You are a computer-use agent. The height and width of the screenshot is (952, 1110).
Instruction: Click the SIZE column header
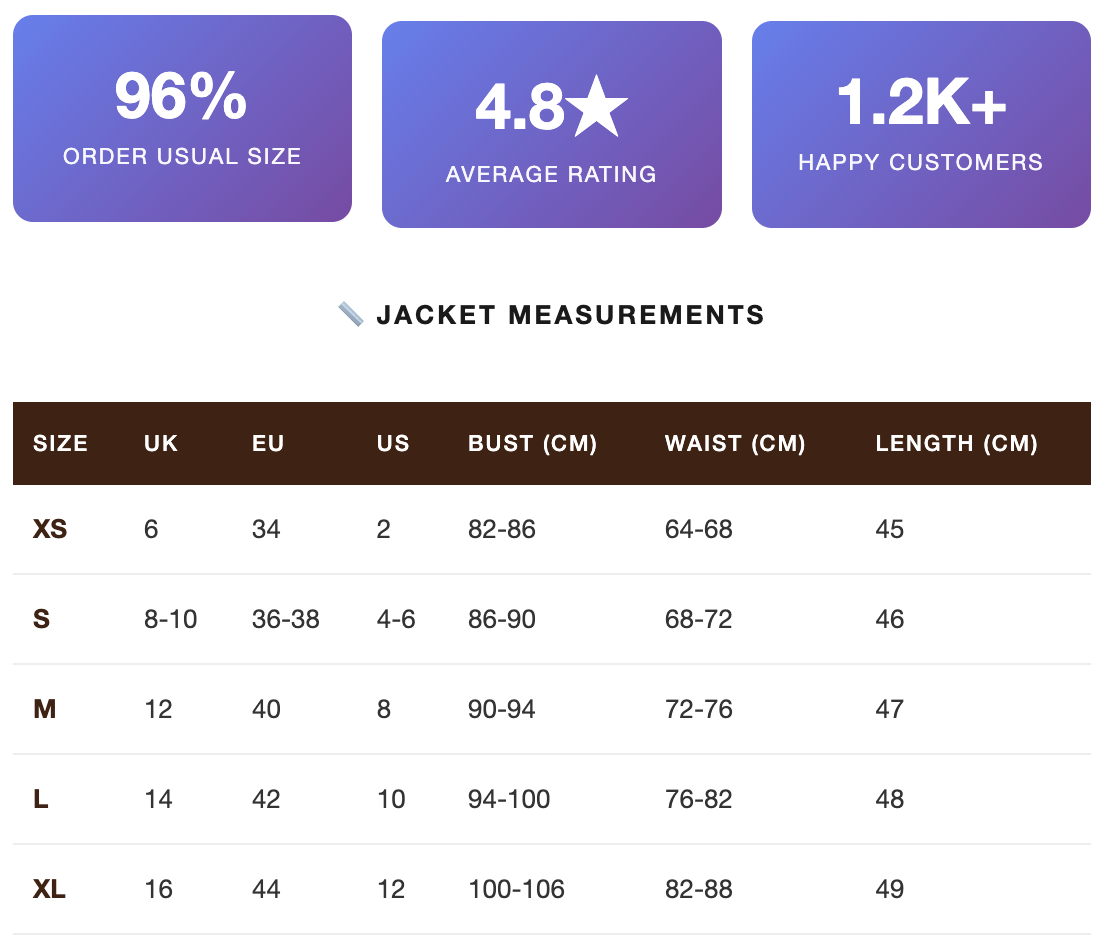point(61,443)
